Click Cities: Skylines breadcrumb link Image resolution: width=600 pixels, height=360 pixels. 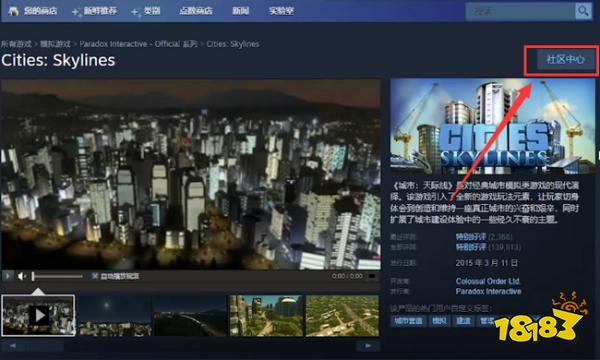[233, 44]
